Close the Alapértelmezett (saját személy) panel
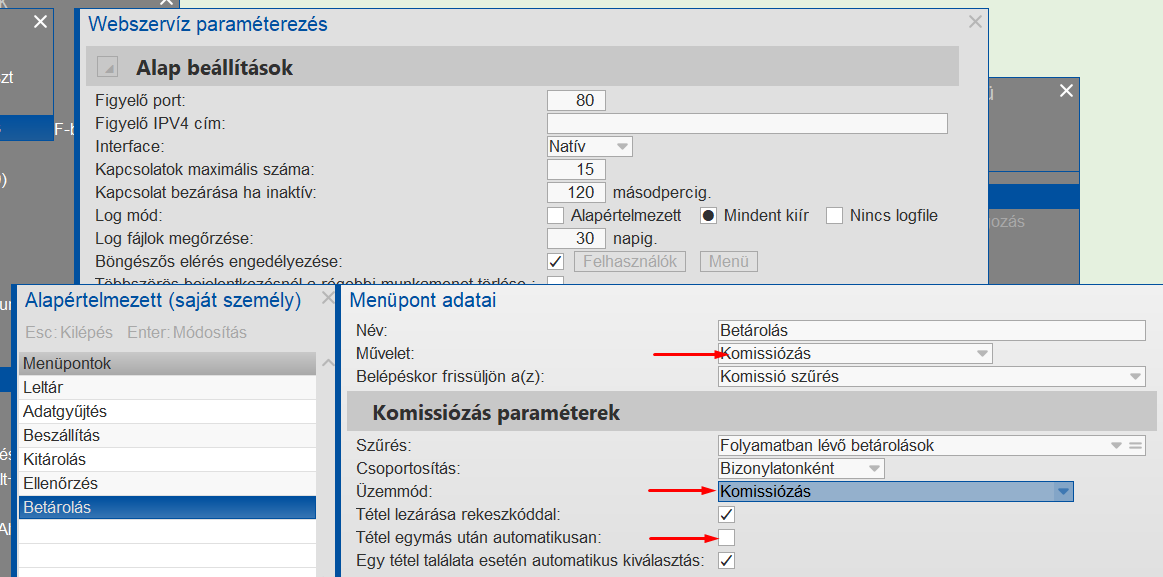This screenshot has width=1163, height=577. pyautogui.click(x=328, y=299)
